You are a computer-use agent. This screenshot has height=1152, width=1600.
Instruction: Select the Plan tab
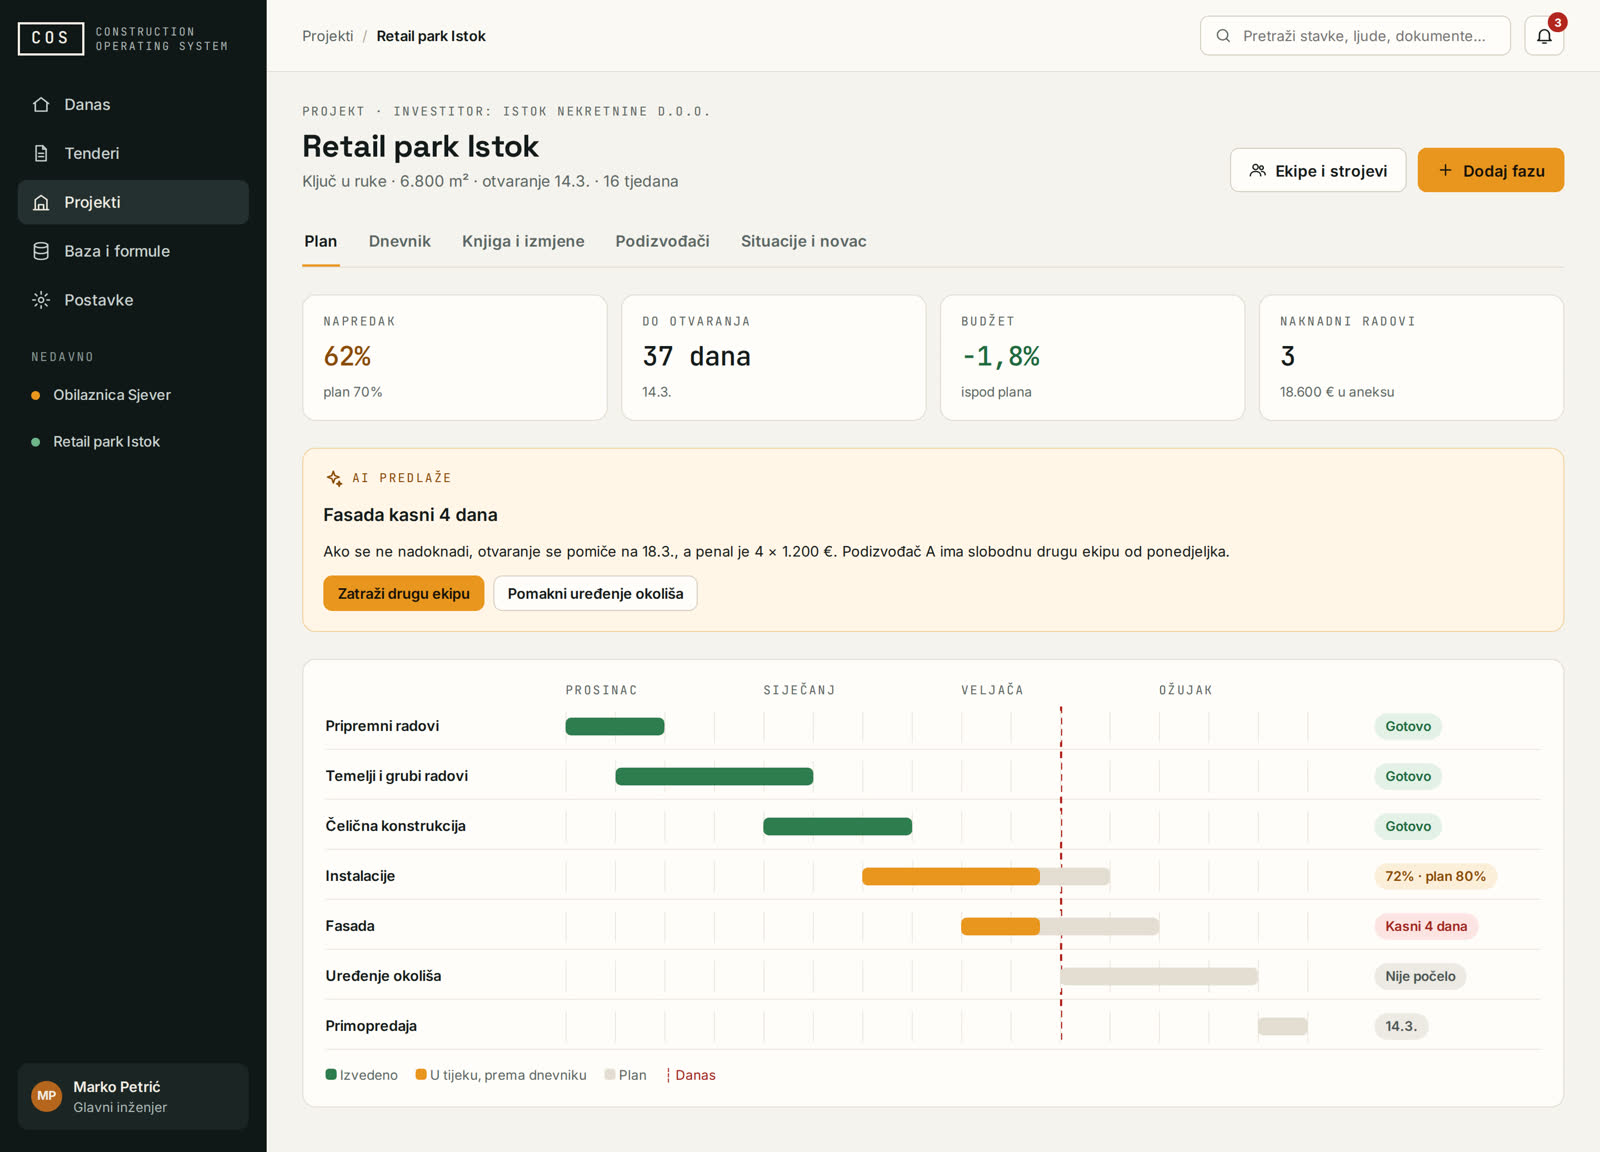[x=321, y=241]
